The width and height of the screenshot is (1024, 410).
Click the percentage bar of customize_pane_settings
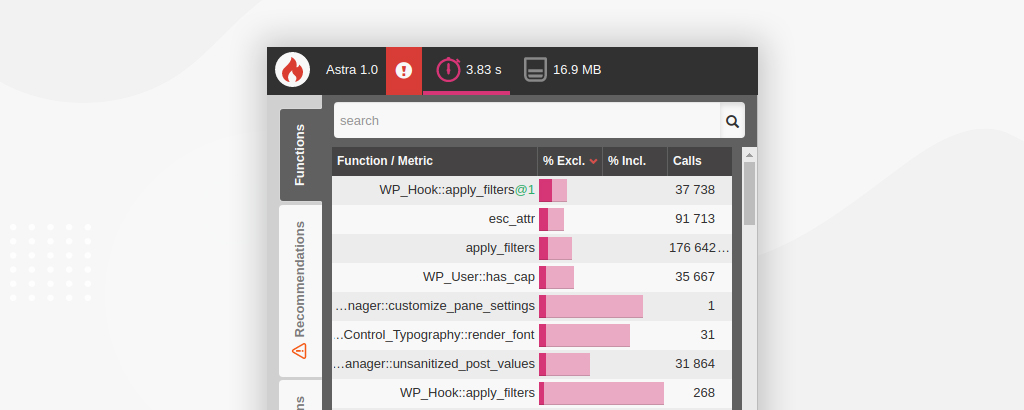pos(591,306)
